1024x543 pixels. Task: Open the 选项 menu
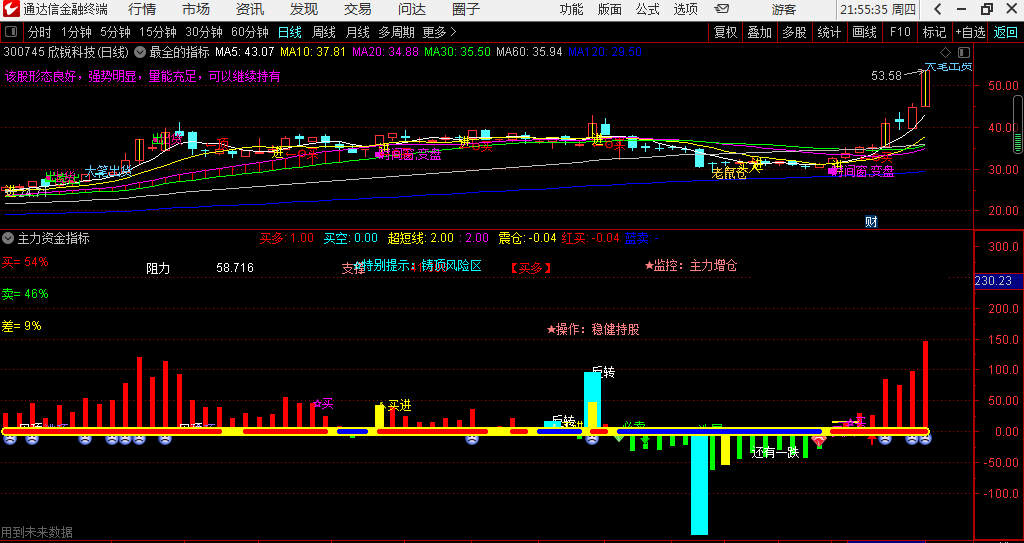click(x=685, y=9)
